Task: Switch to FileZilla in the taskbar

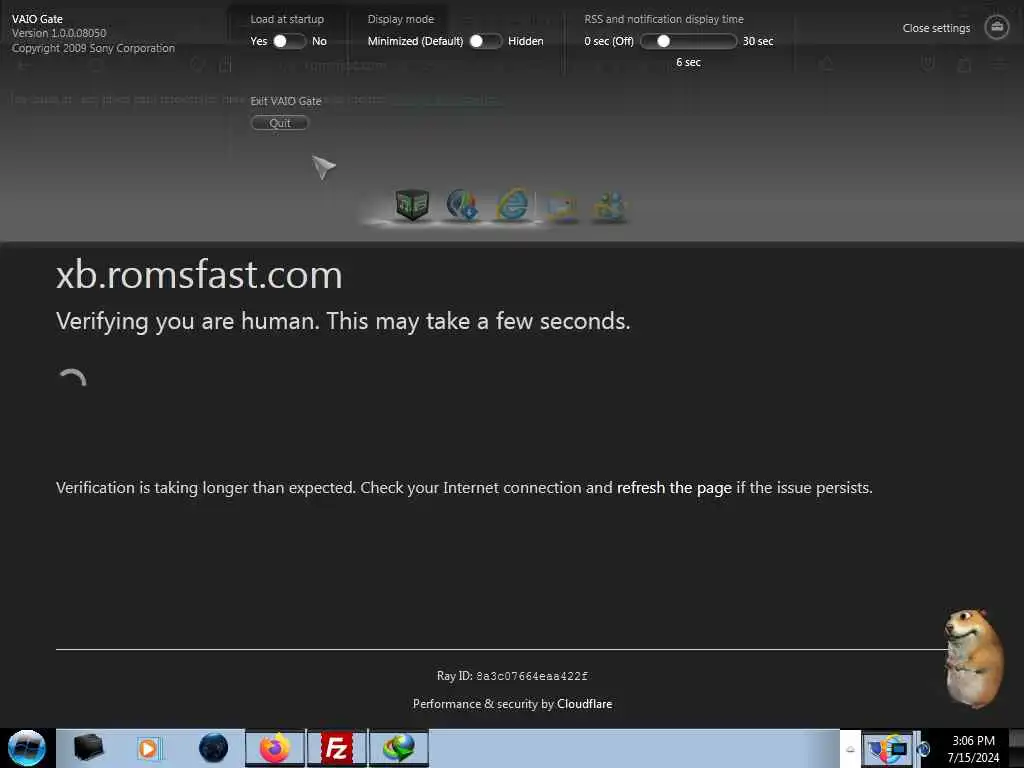Action: pyautogui.click(x=336, y=748)
